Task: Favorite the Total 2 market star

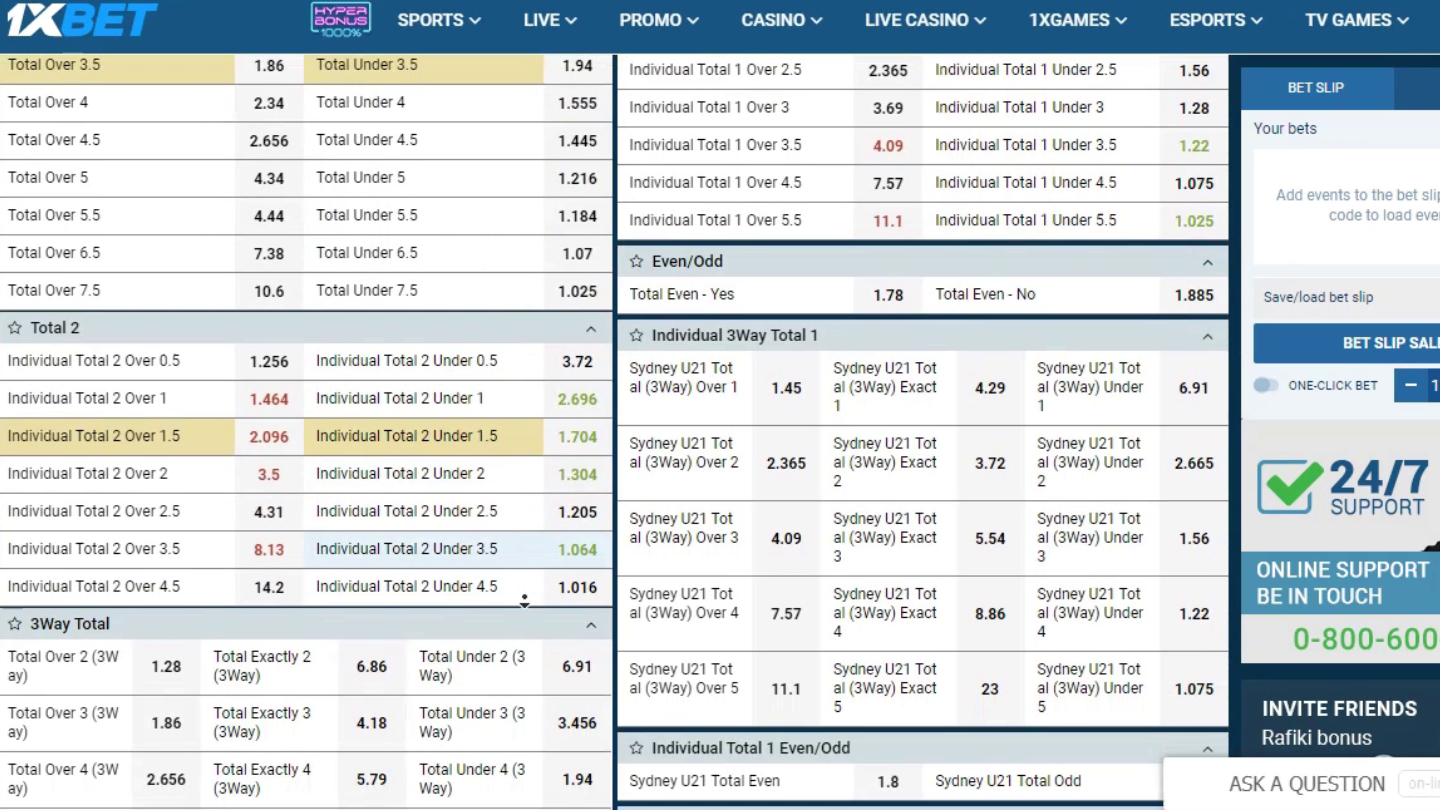Action: tap(15, 328)
